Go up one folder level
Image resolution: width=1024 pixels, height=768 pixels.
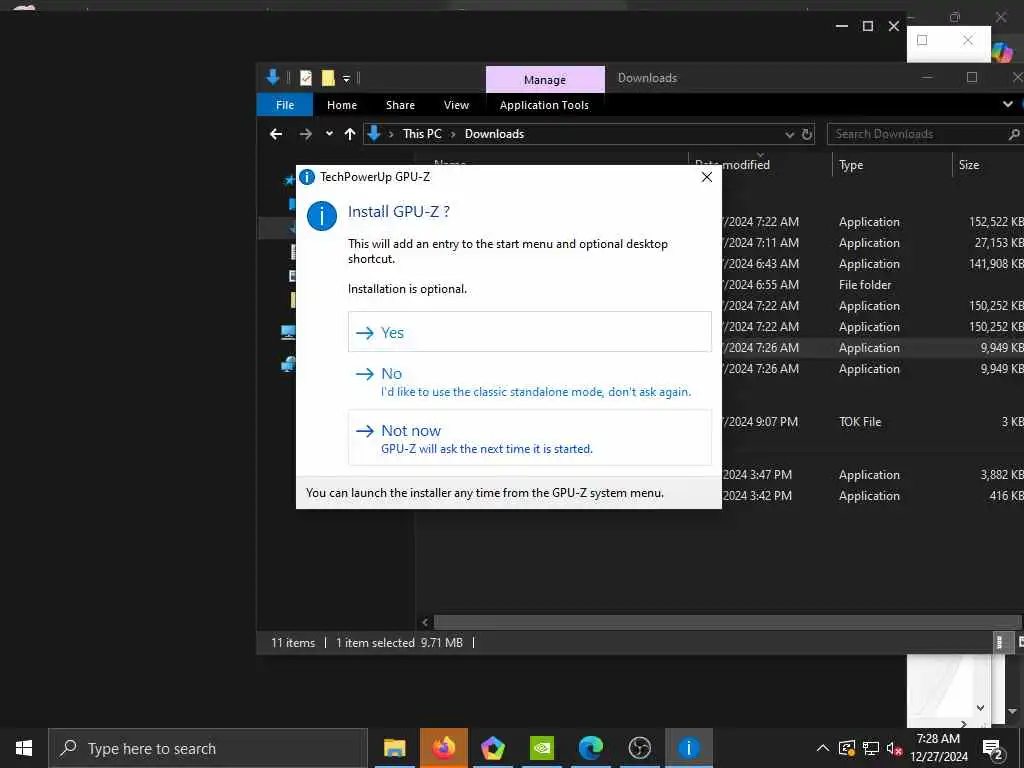[350, 134]
